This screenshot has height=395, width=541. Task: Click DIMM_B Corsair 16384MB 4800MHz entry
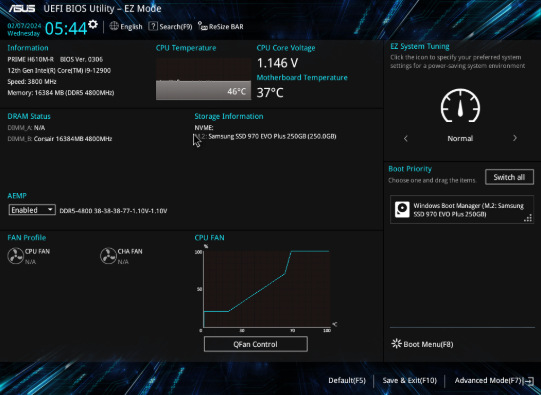point(60,139)
